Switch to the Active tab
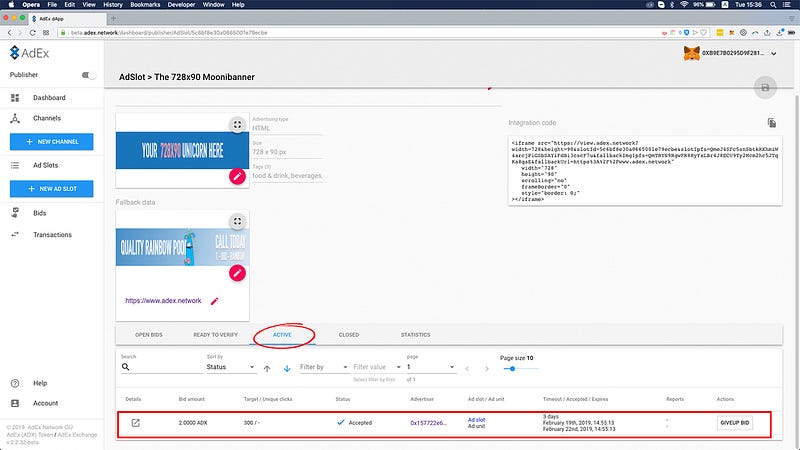Image resolution: width=800 pixels, height=450 pixels. point(282,335)
